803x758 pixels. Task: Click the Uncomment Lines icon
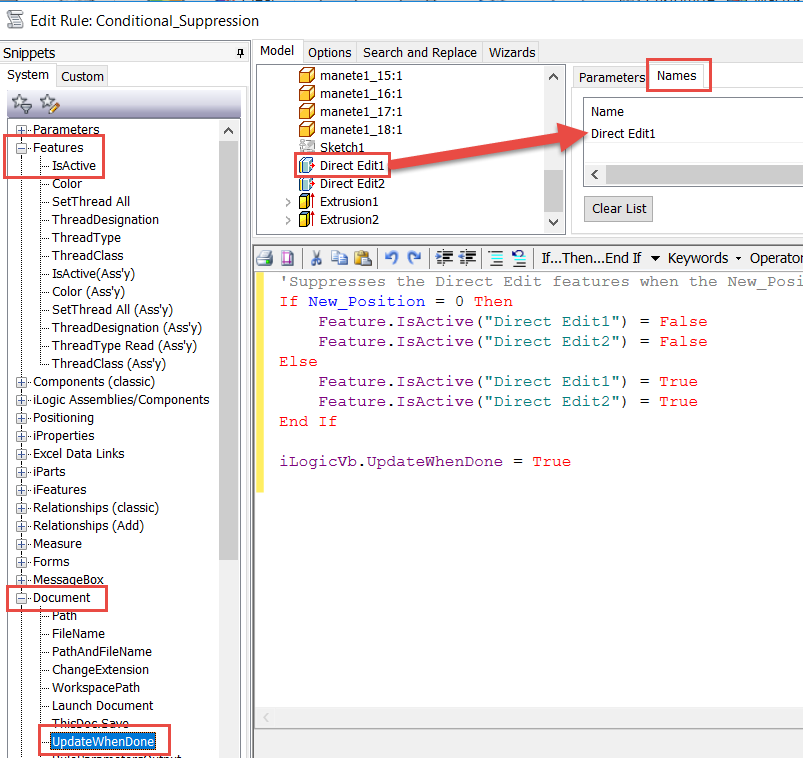[519, 258]
